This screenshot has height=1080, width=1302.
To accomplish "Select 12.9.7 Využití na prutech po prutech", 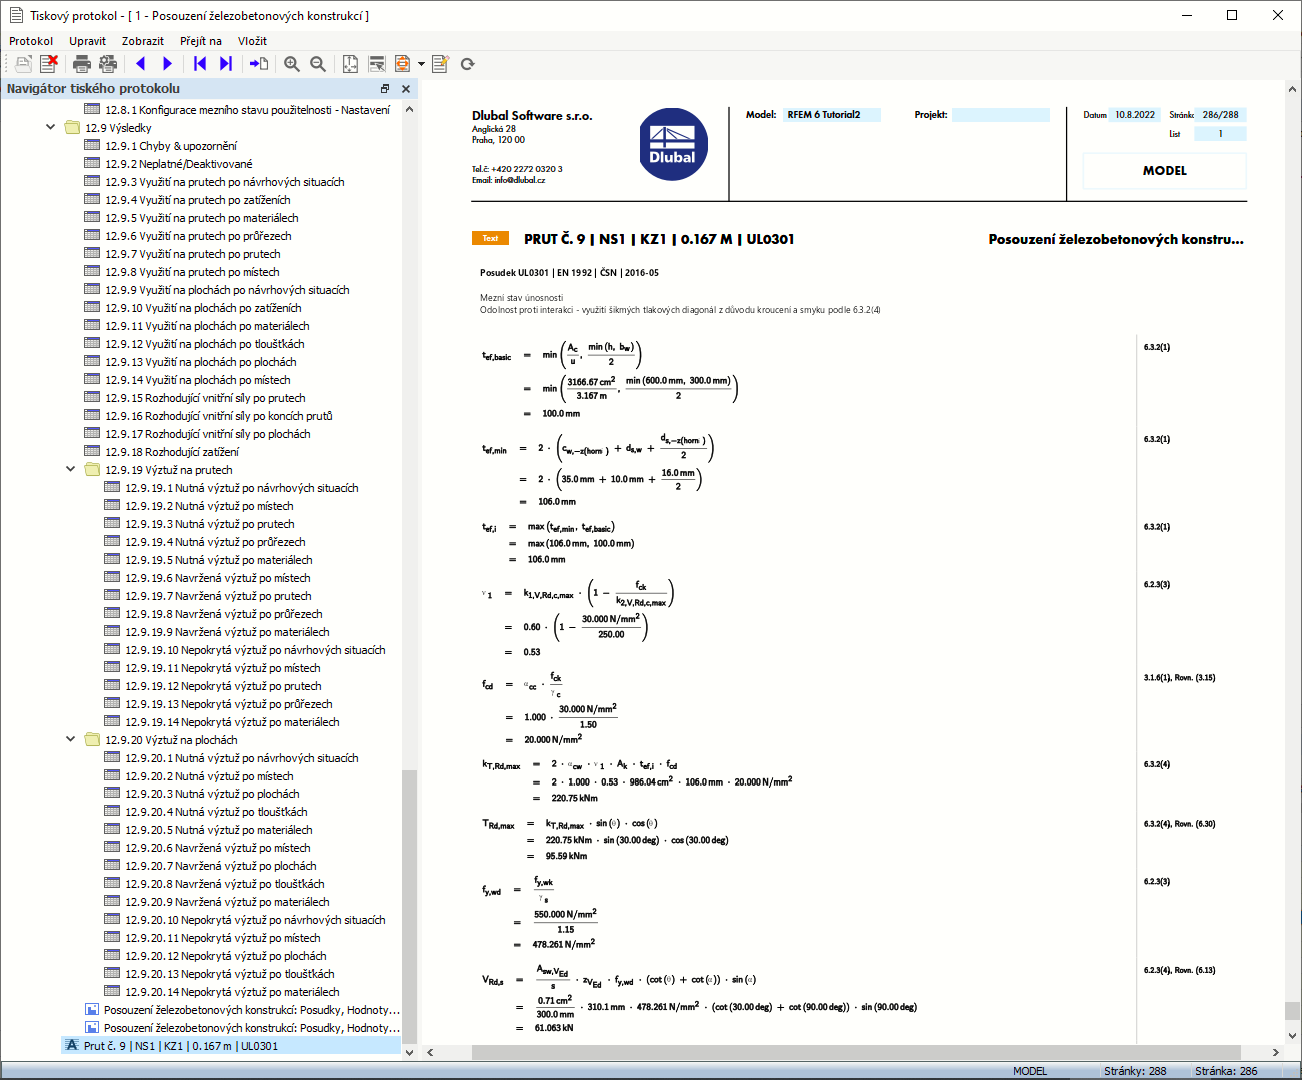I will point(193,254).
